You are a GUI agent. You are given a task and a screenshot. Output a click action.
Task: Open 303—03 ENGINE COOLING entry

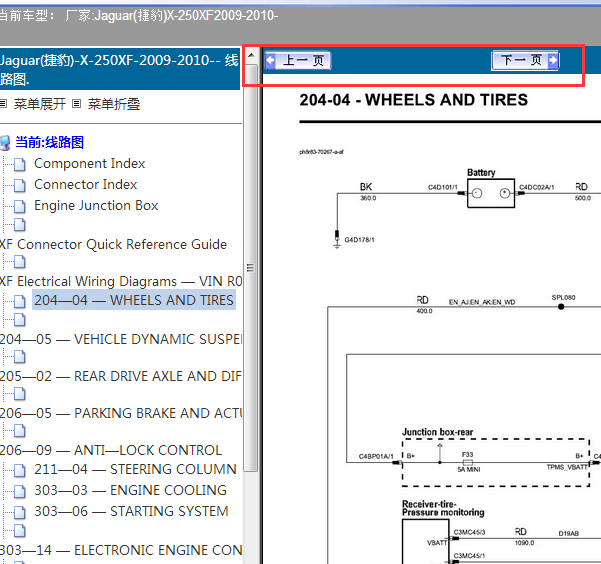pos(130,490)
